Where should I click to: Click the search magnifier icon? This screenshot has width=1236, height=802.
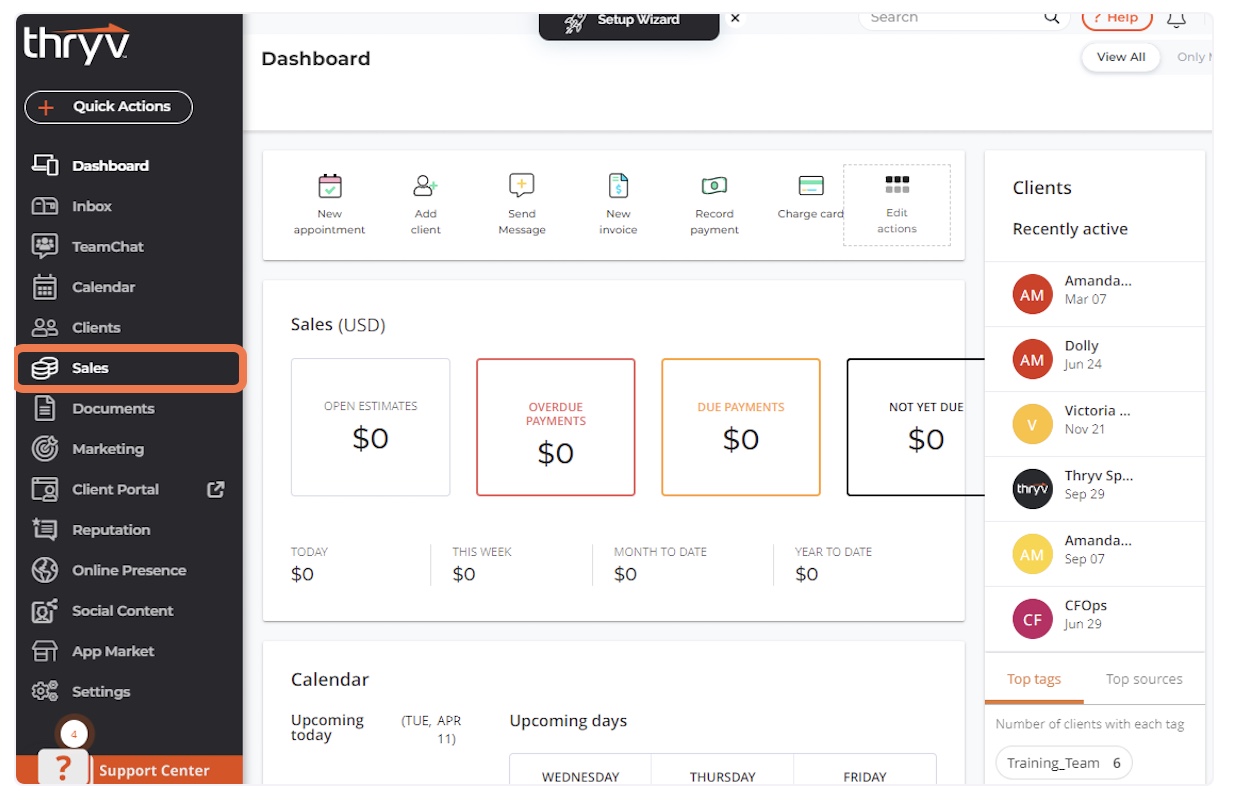[1052, 18]
